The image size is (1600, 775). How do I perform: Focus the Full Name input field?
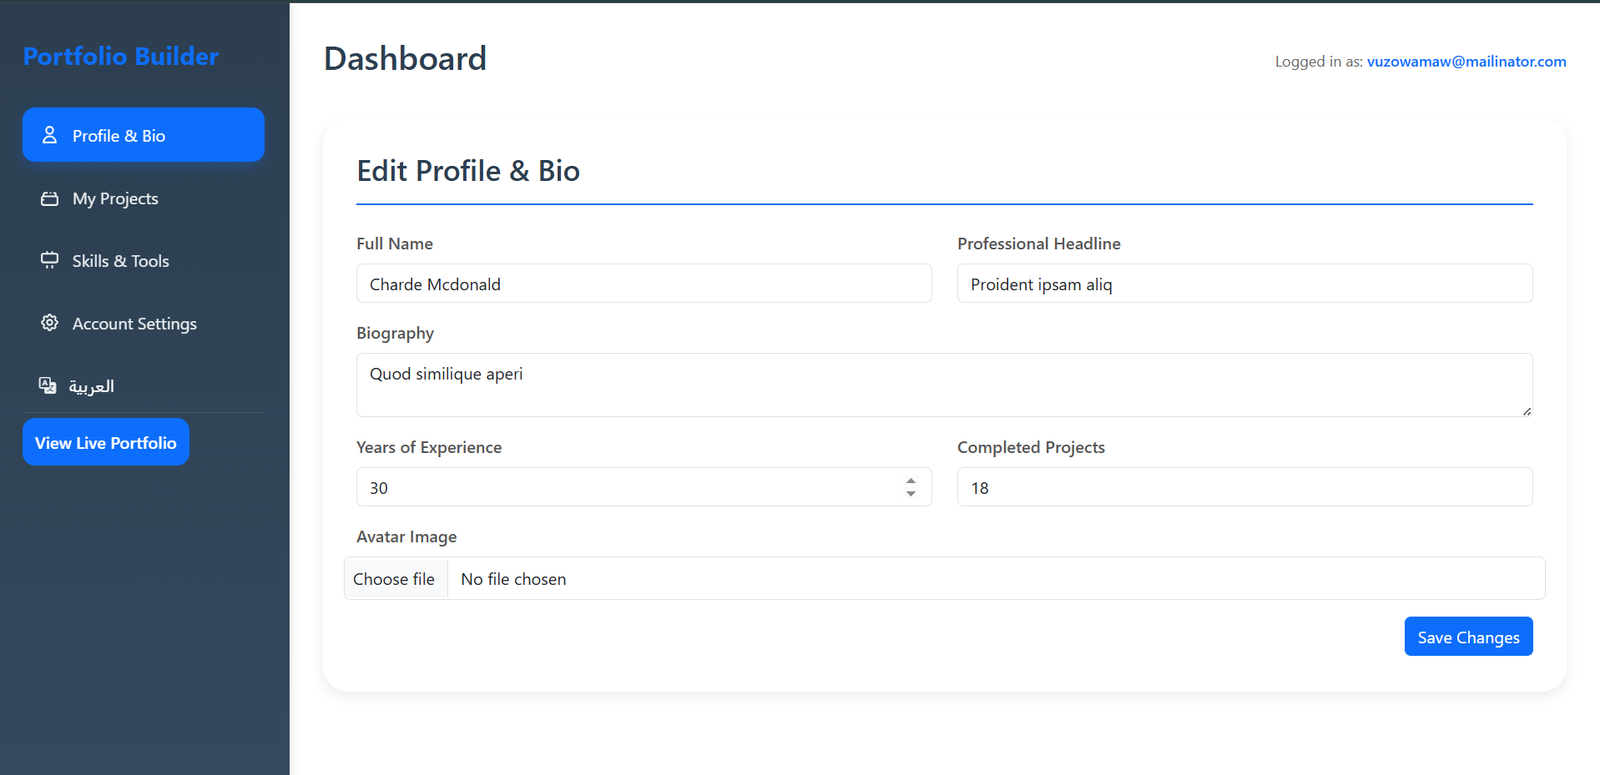pyautogui.click(x=644, y=284)
